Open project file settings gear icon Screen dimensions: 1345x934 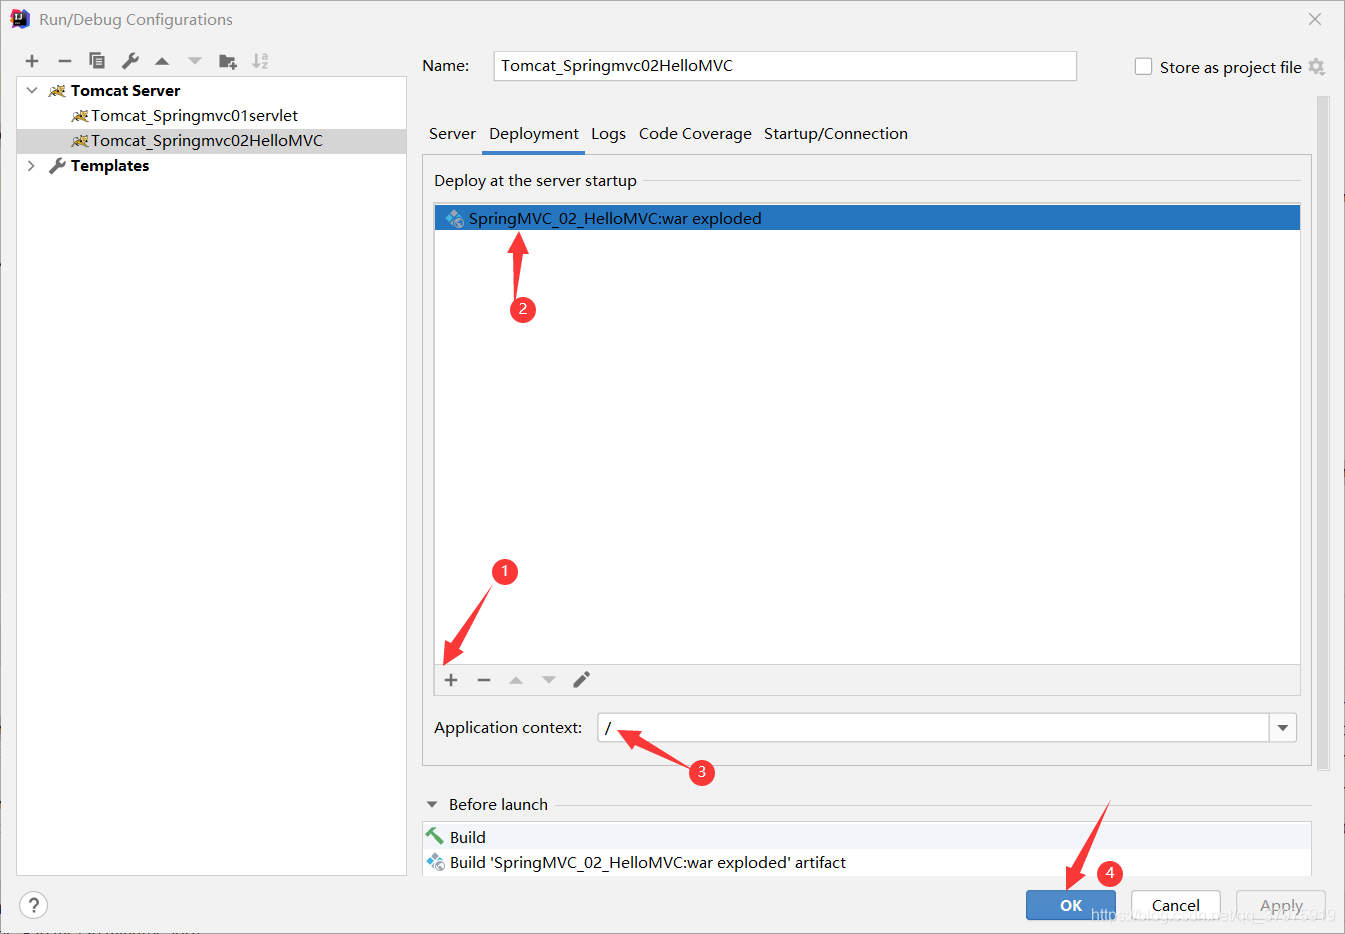coord(1317,67)
